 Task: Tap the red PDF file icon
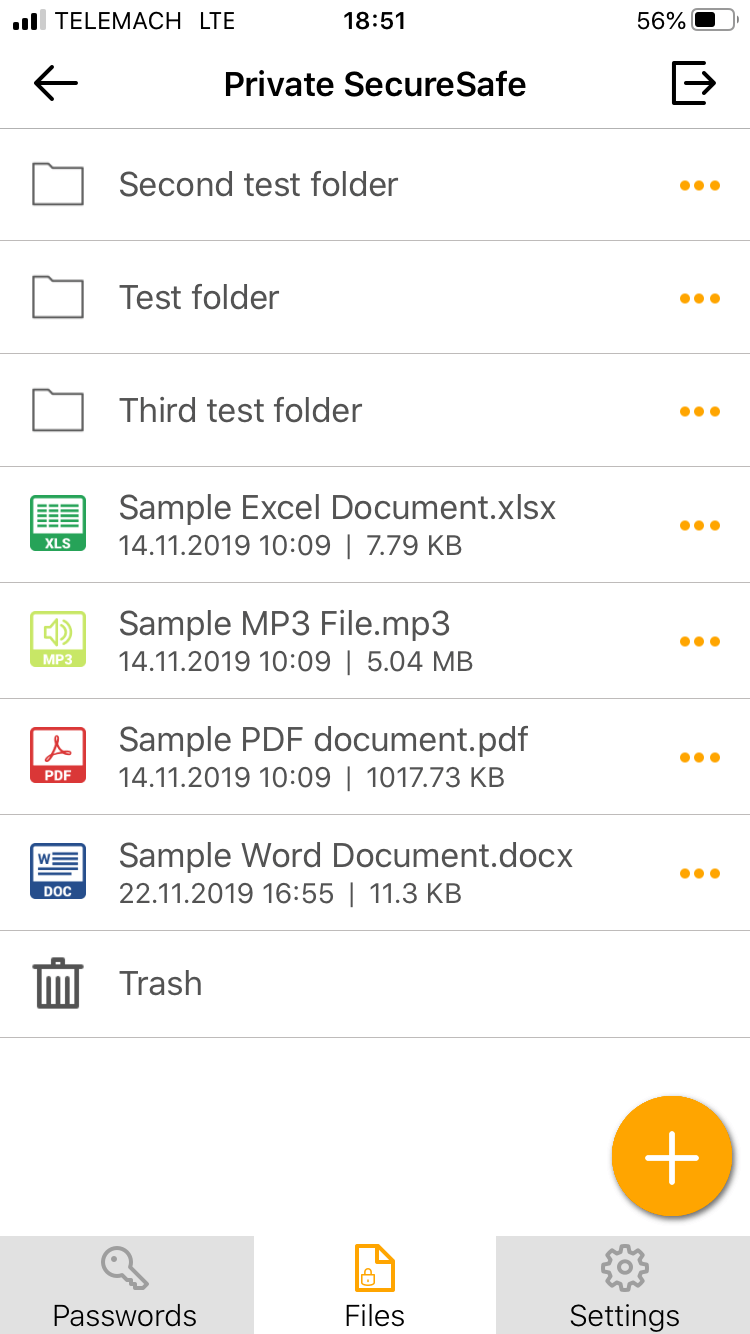pyautogui.click(x=58, y=756)
